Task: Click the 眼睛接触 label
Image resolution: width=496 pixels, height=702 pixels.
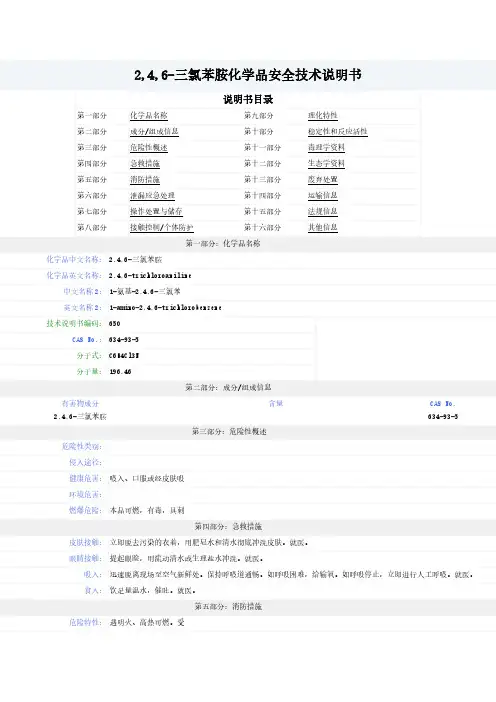Action: [x=86, y=559]
